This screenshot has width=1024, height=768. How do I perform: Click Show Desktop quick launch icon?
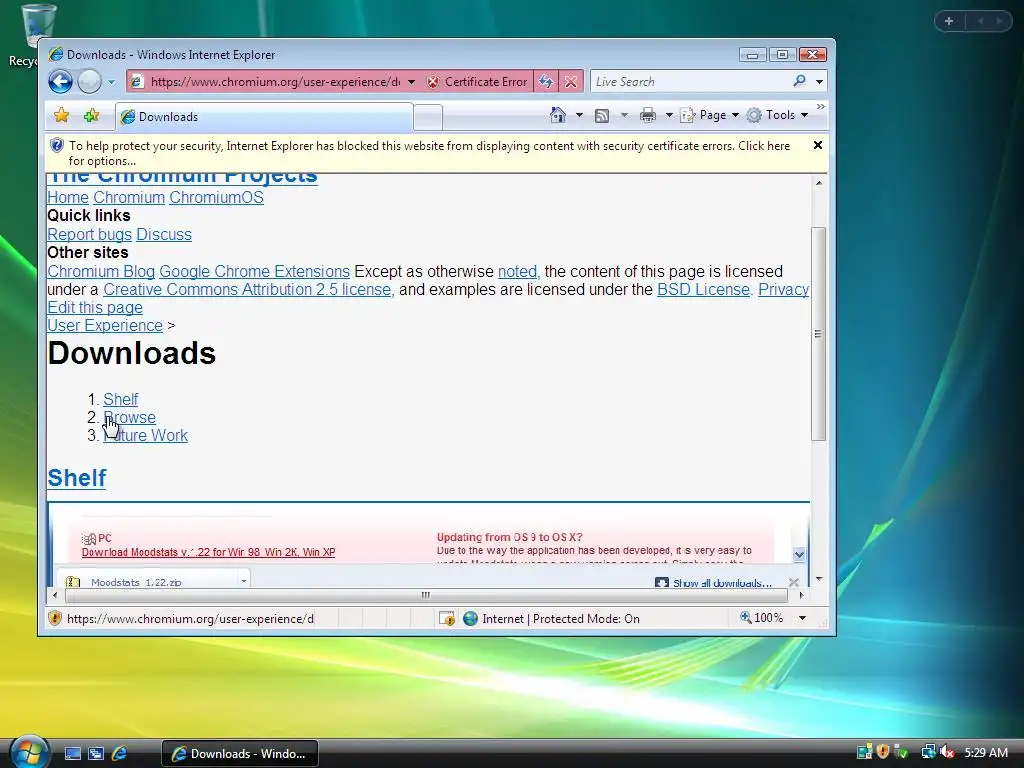point(72,753)
